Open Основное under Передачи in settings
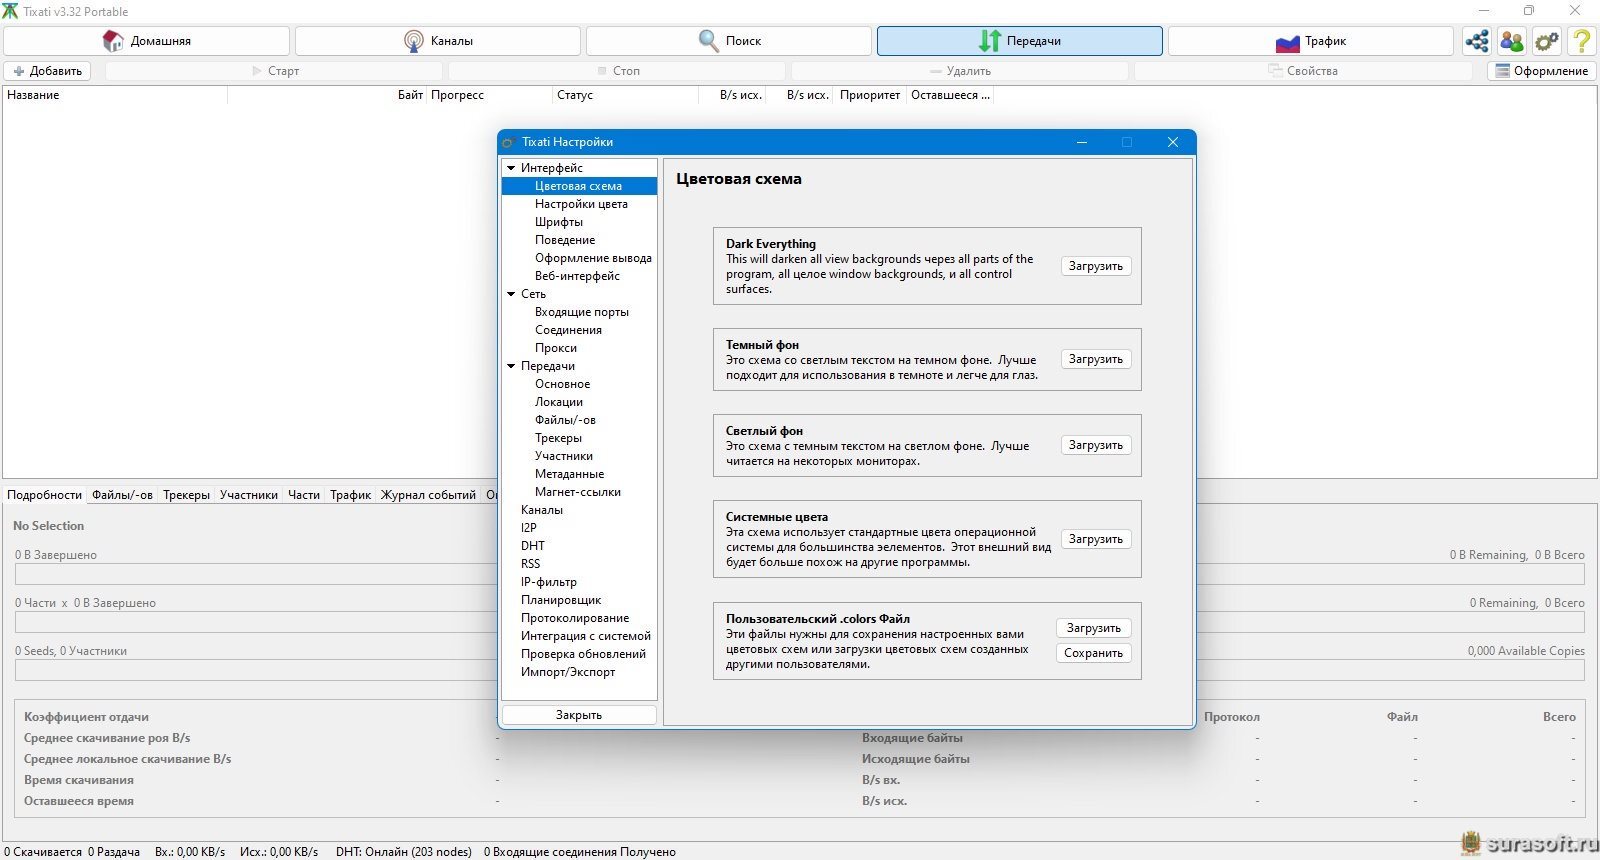 [x=562, y=384]
